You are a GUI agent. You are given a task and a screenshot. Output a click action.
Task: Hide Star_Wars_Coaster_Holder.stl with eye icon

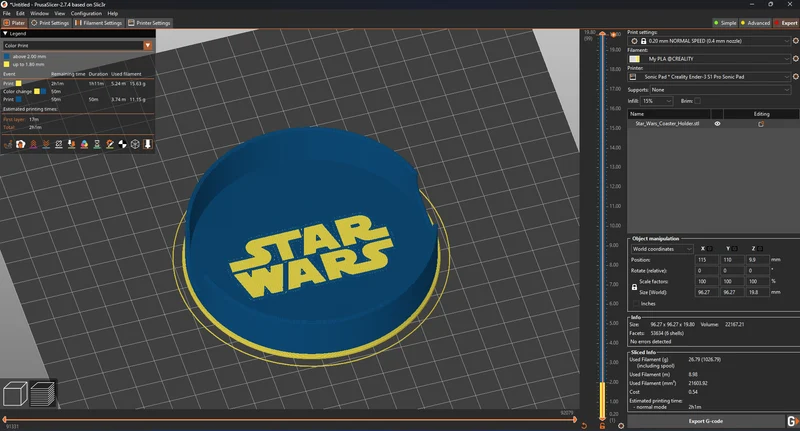pyautogui.click(x=717, y=124)
